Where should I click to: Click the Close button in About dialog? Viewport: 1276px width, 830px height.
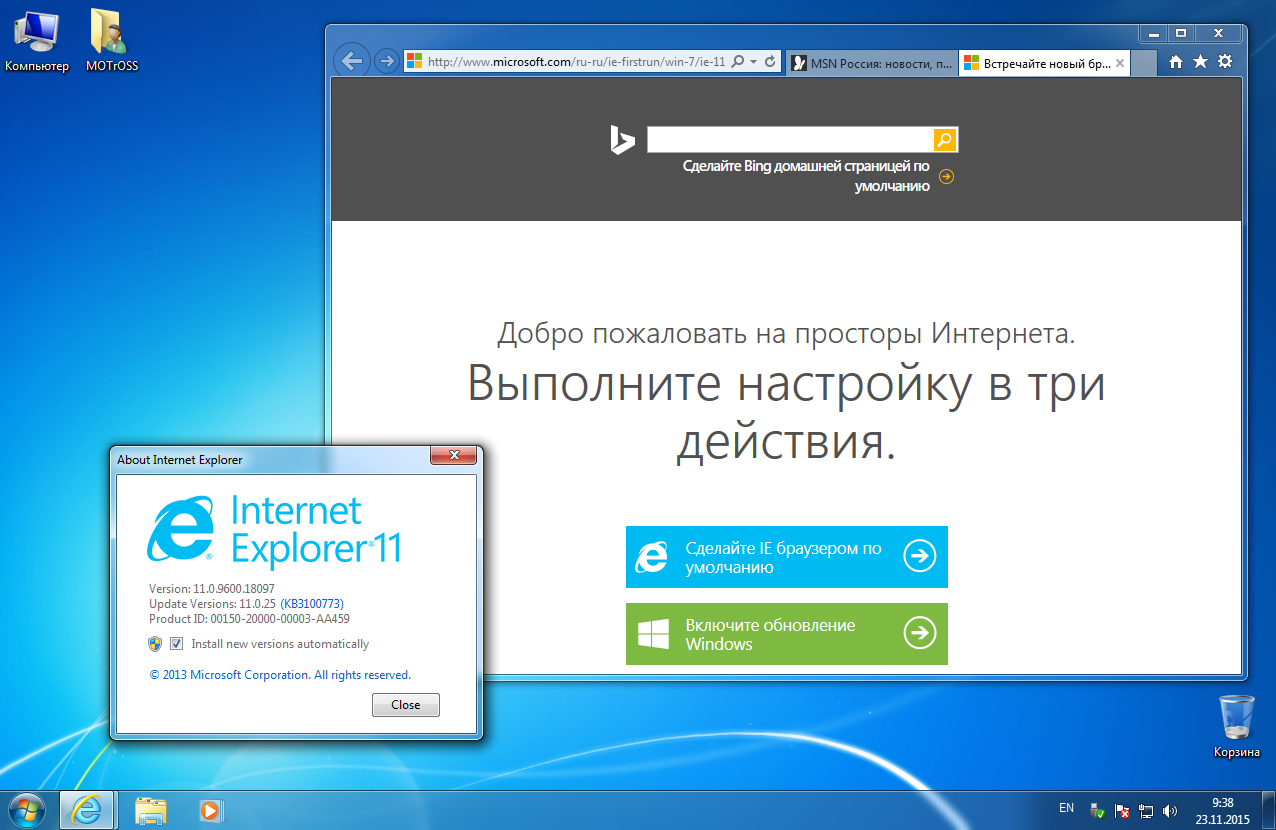406,705
